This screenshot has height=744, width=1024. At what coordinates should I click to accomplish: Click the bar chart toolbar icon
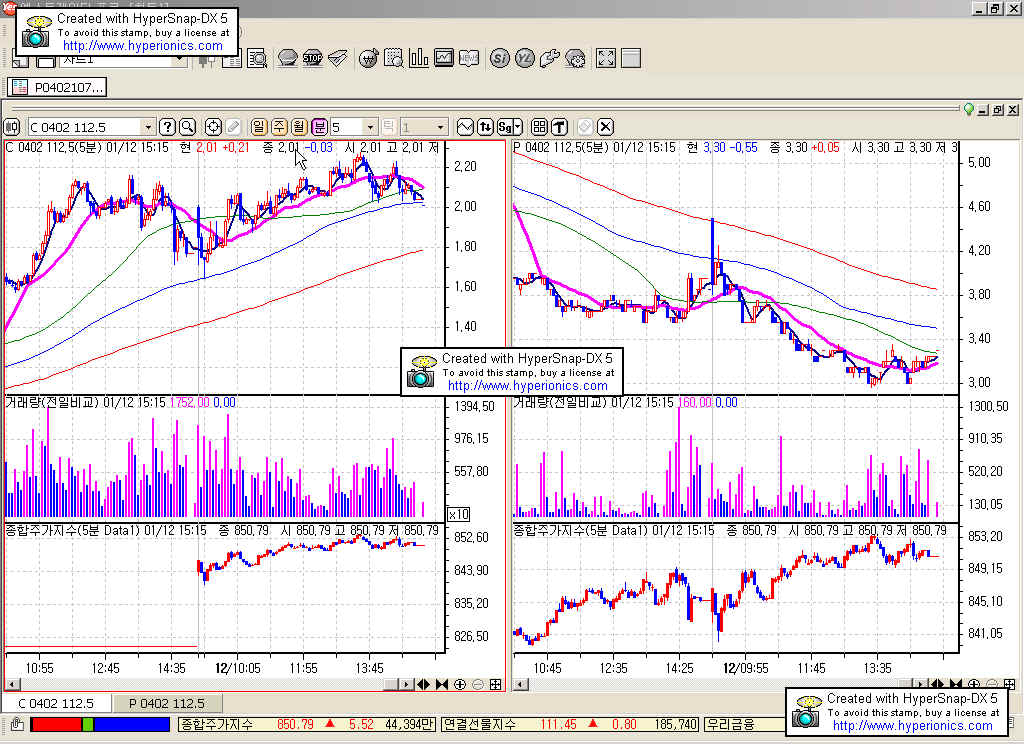tap(419, 58)
